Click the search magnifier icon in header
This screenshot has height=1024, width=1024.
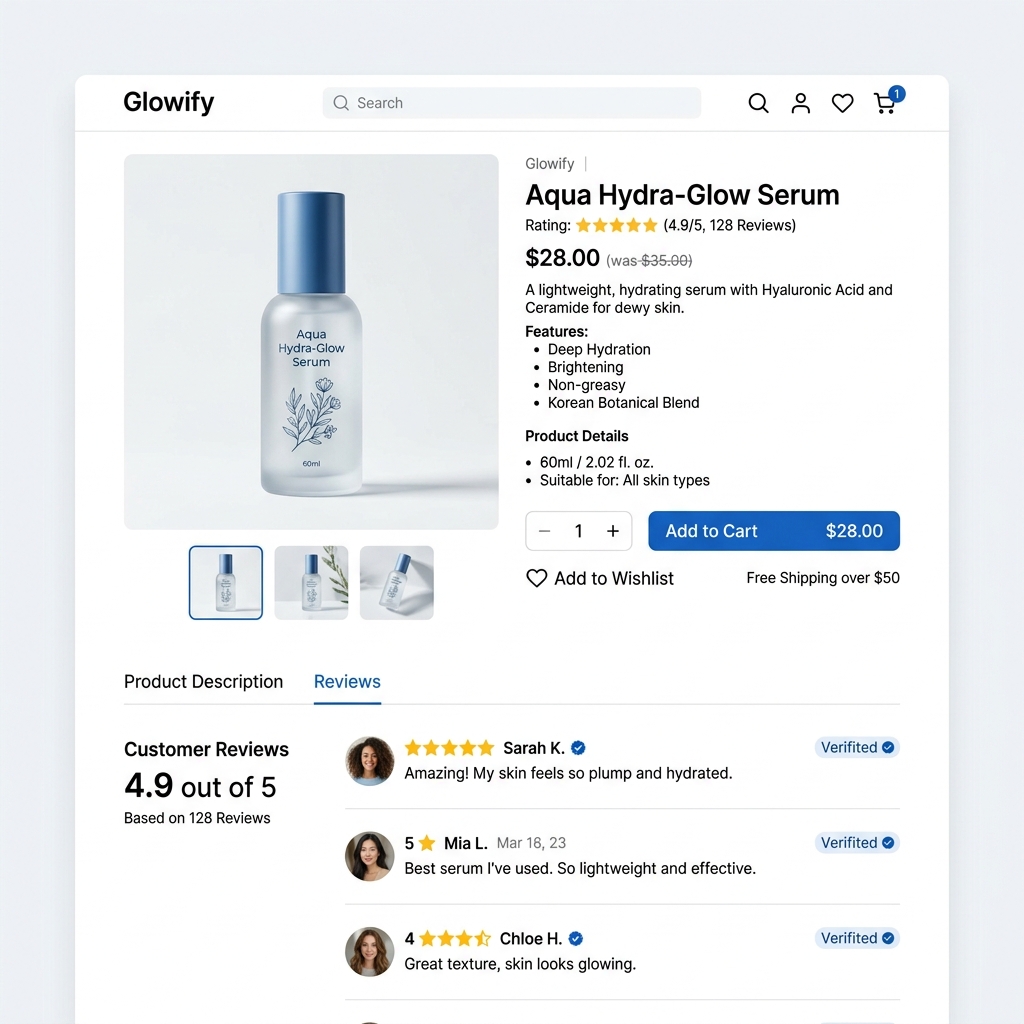[758, 103]
